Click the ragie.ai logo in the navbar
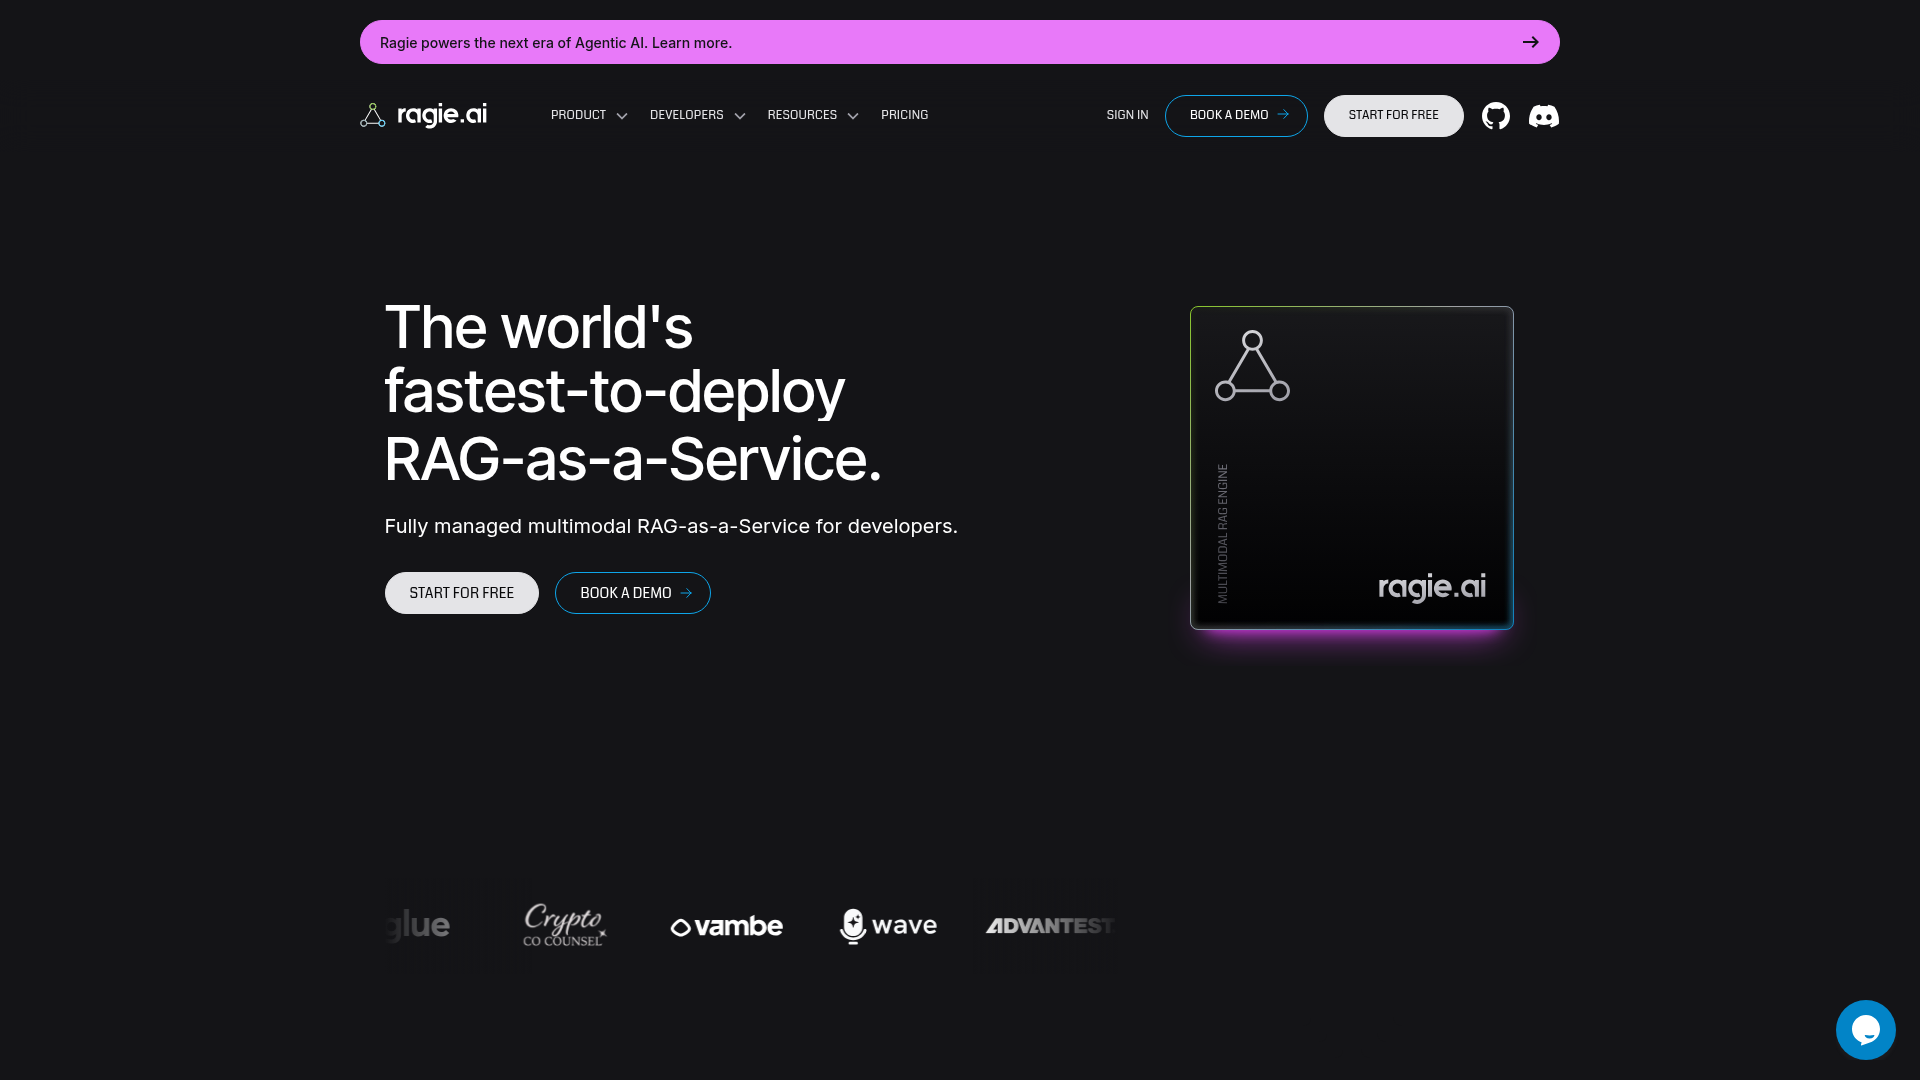This screenshot has width=1920, height=1080. tap(424, 115)
